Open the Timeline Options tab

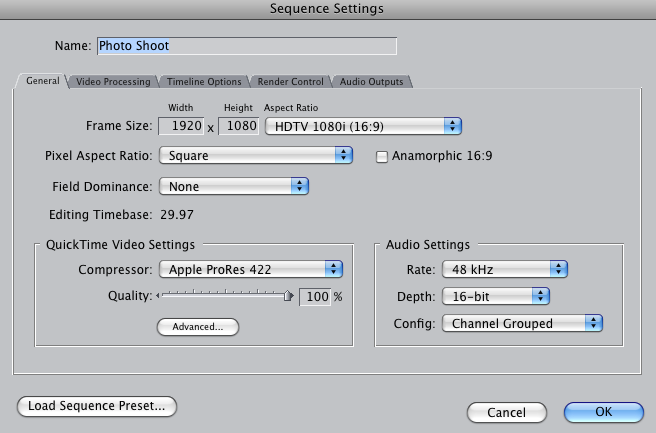[x=204, y=82]
